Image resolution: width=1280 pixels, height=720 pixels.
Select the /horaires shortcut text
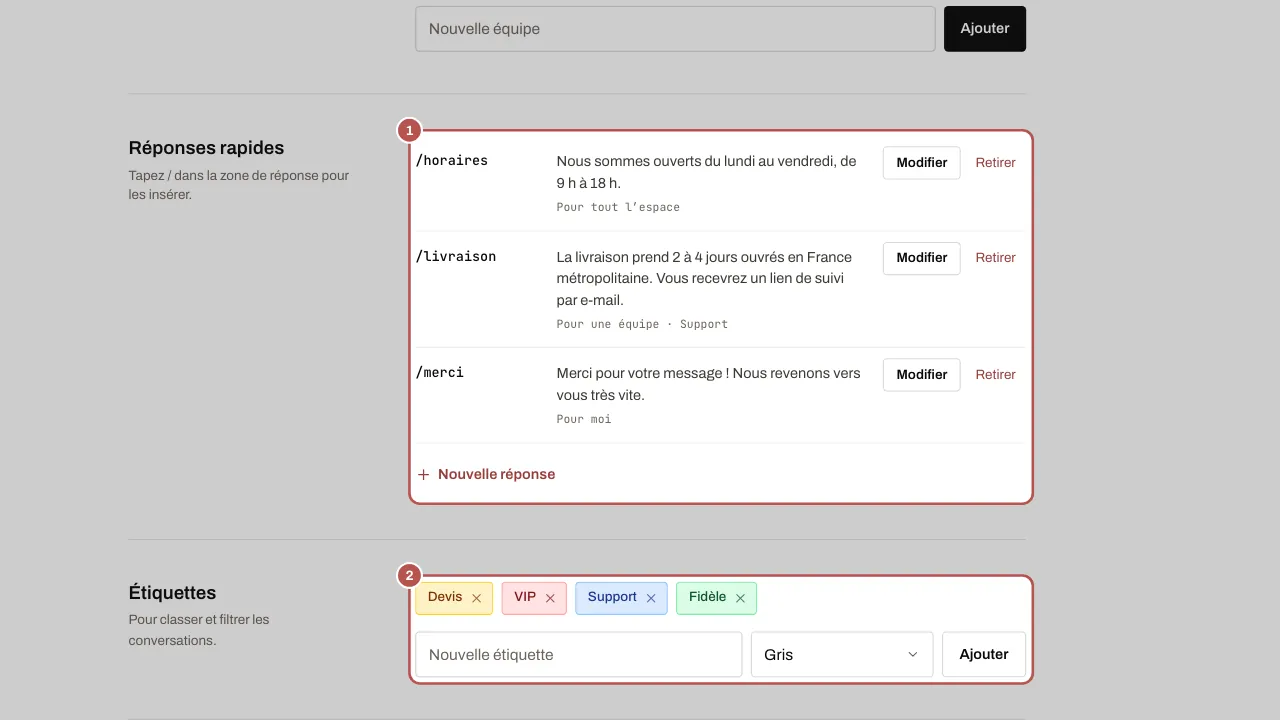[x=452, y=160]
